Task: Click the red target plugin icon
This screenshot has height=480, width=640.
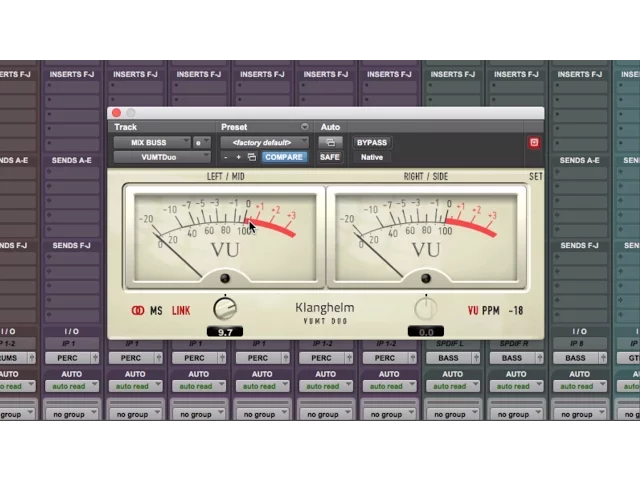Action: (534, 142)
